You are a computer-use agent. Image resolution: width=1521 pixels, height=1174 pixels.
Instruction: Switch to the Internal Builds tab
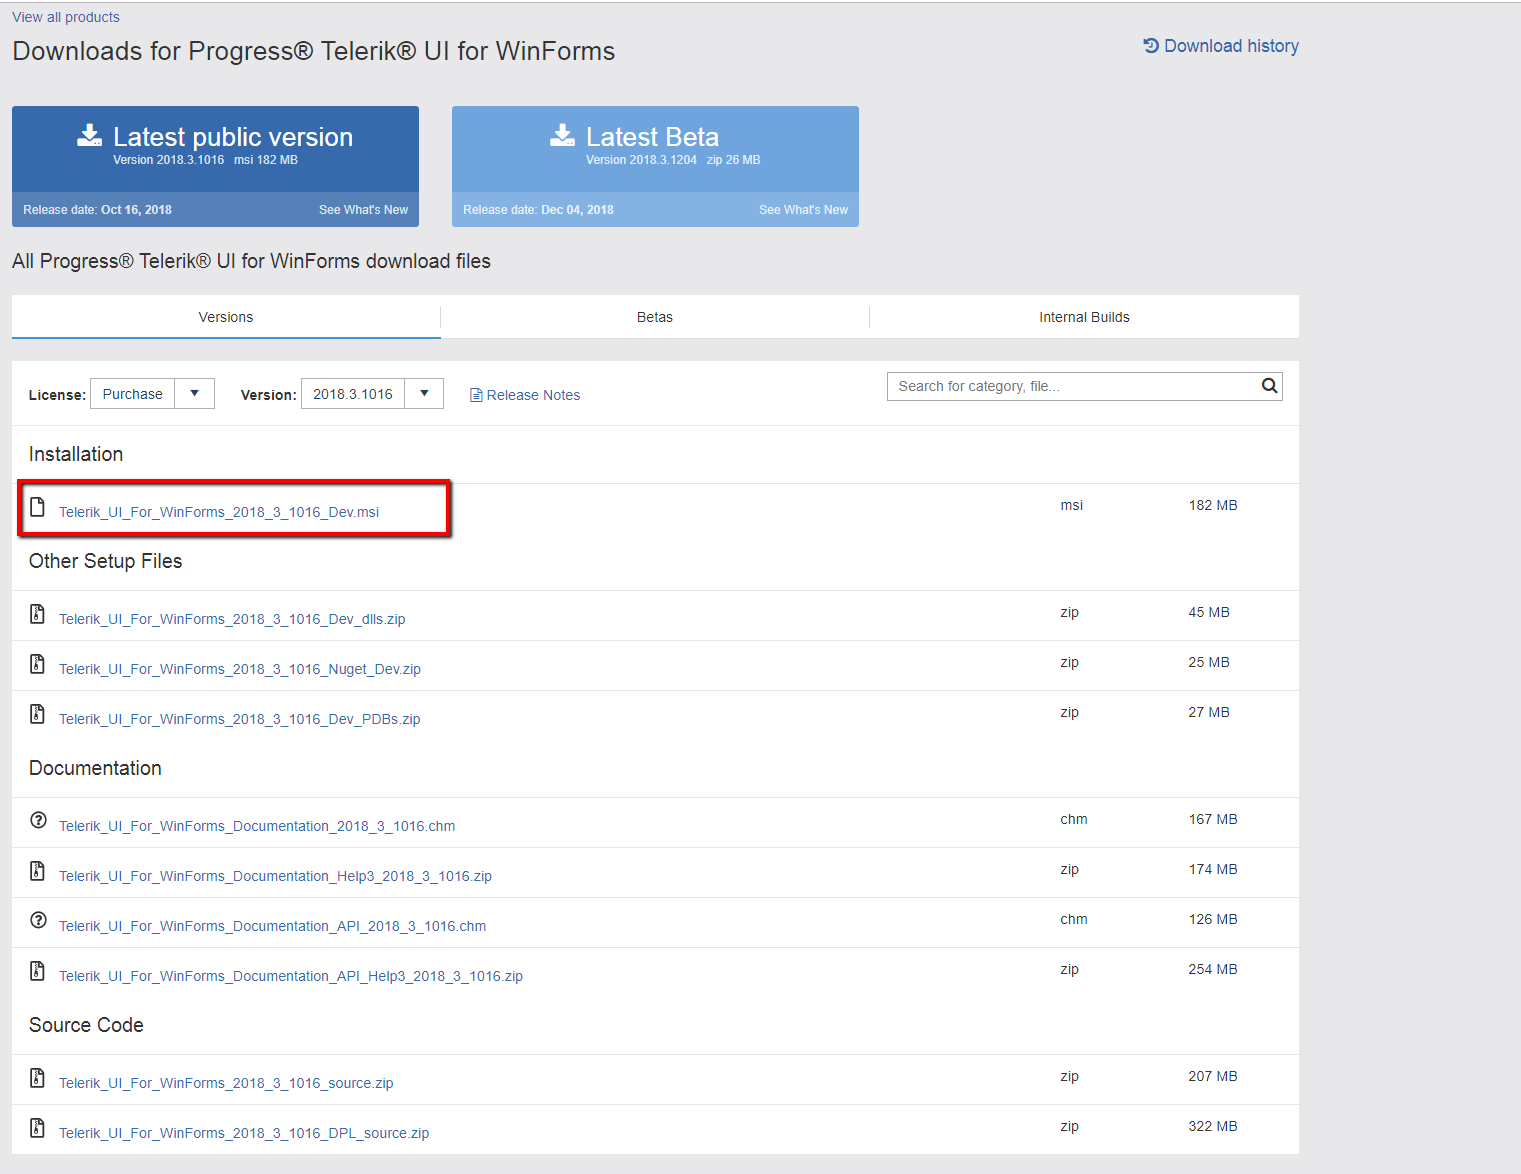tap(1084, 317)
